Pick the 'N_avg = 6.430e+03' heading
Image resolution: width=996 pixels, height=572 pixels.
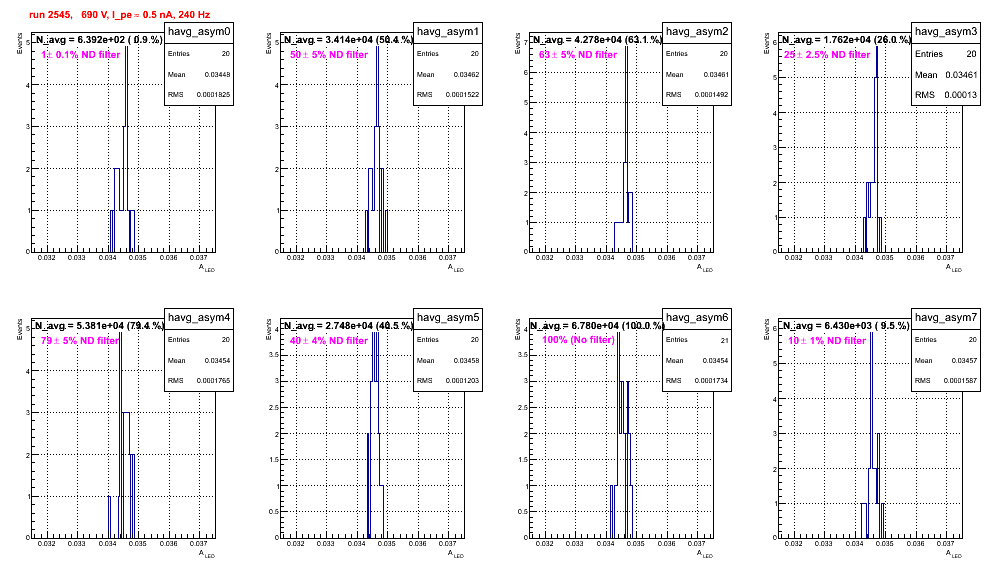tap(846, 325)
